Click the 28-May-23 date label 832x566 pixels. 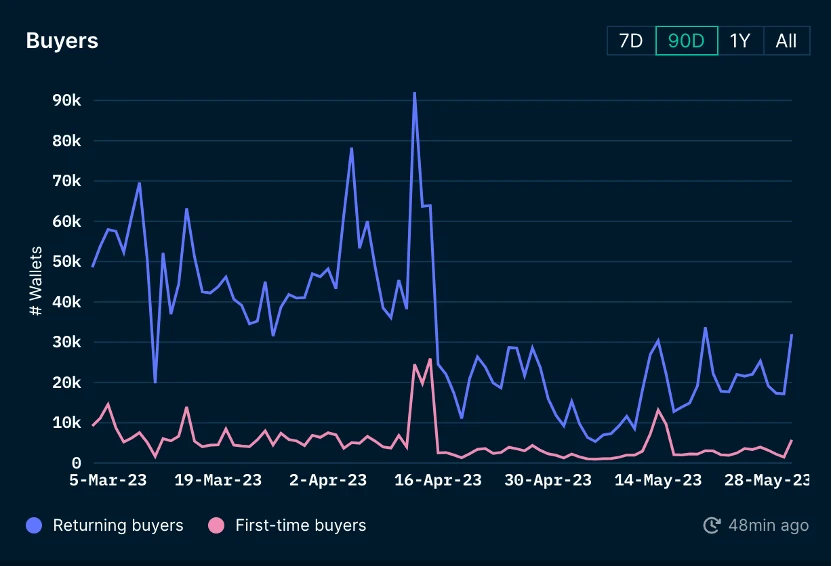tap(768, 481)
